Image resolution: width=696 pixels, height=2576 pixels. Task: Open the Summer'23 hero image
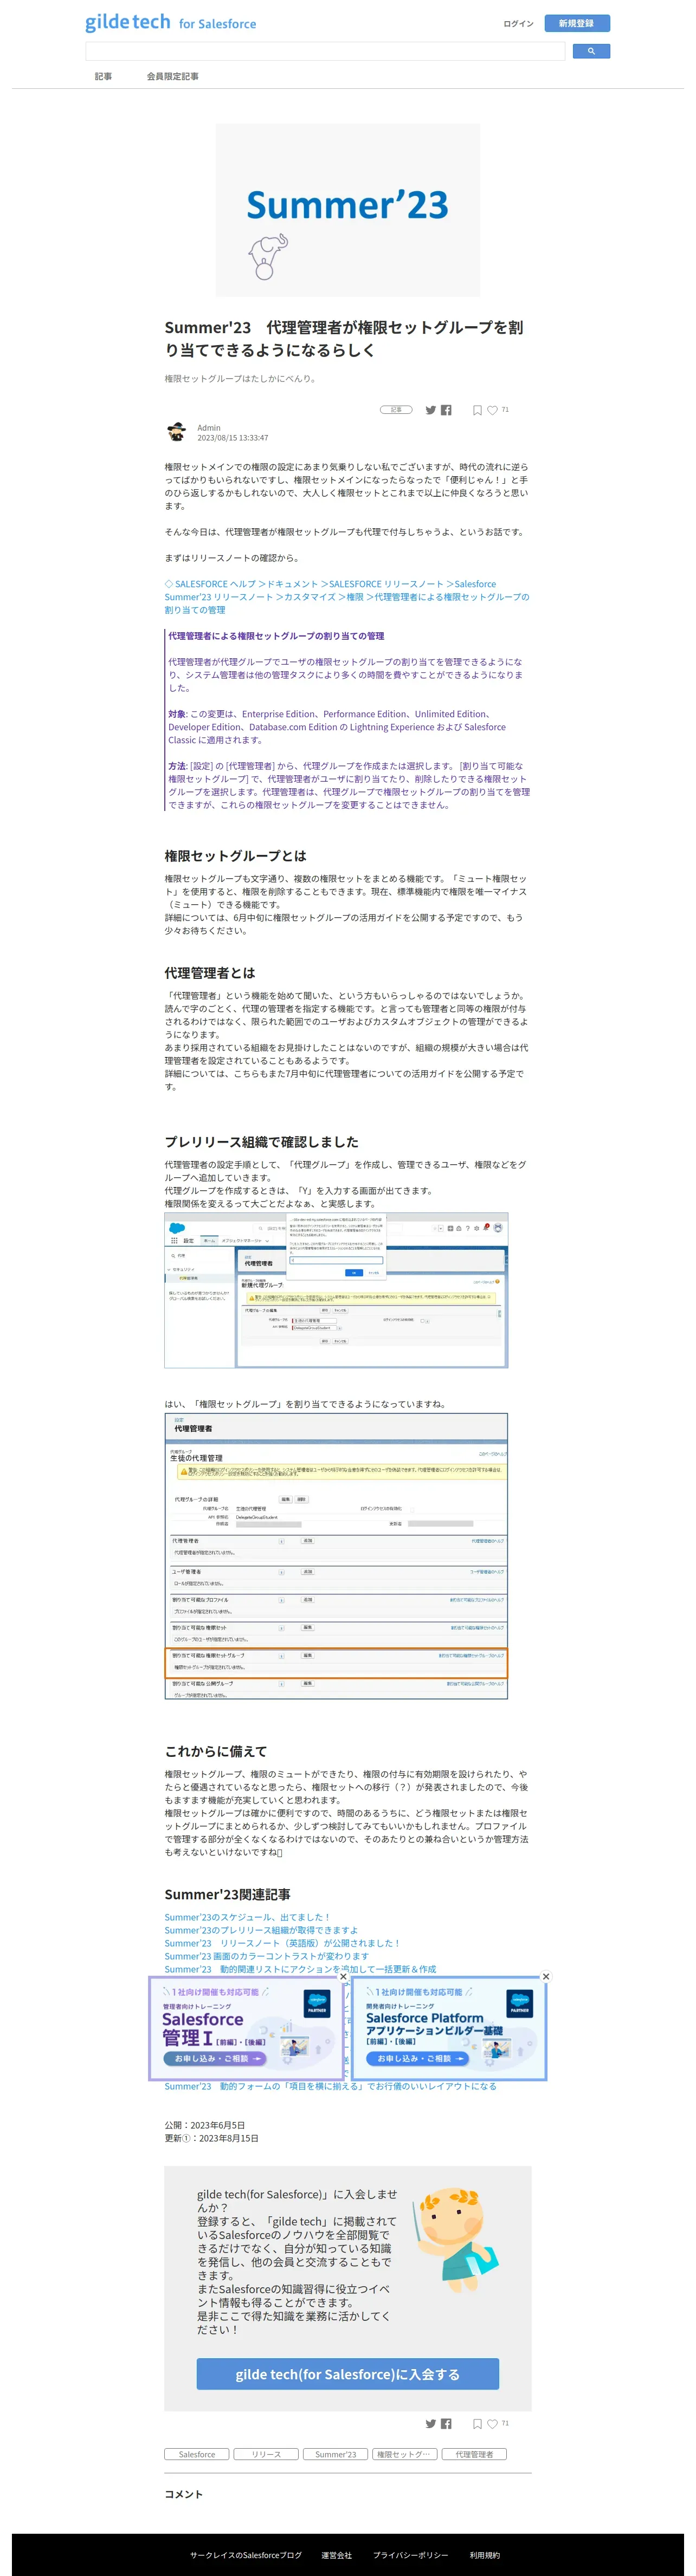point(348,210)
